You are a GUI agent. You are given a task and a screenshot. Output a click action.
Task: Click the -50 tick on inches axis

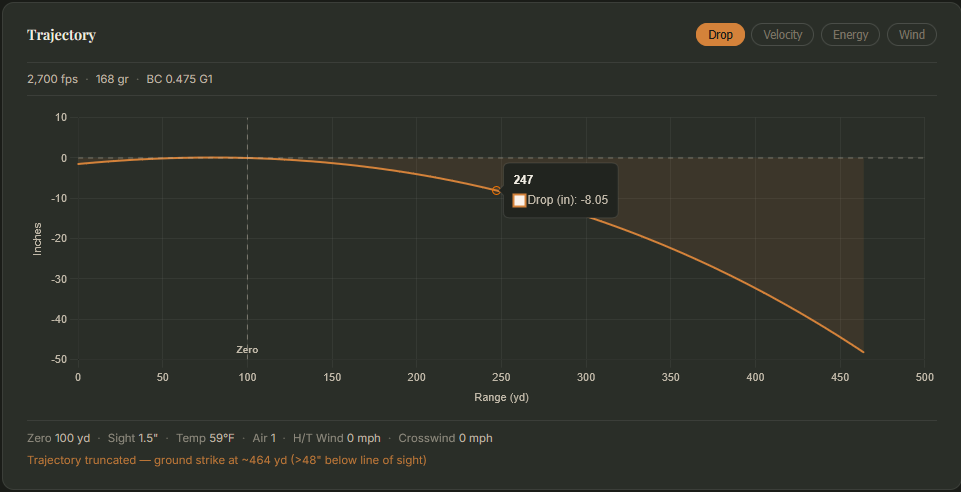coord(60,360)
